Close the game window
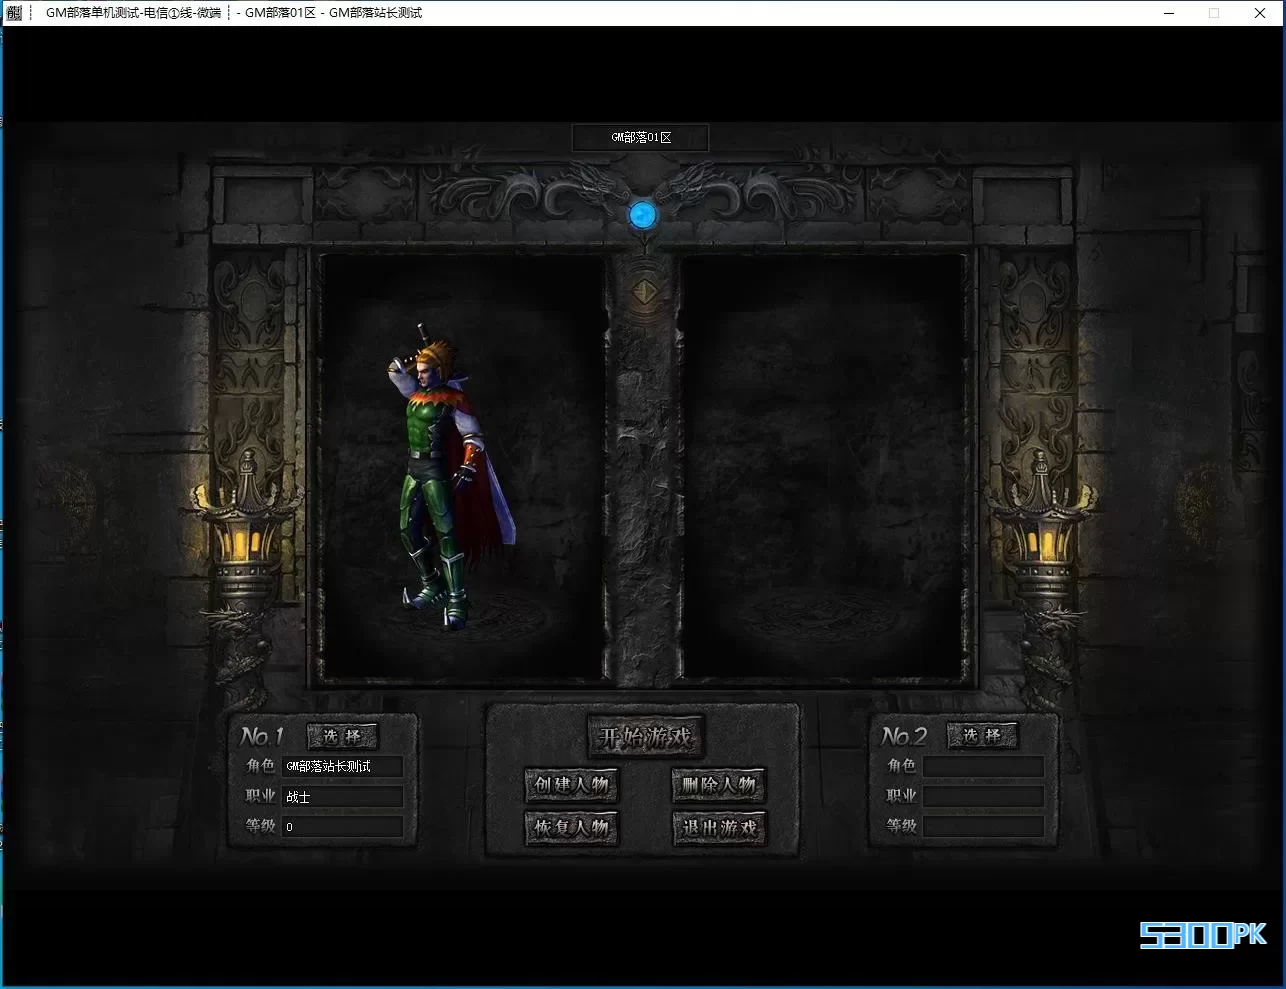Screen dimensions: 1286x989 point(1260,13)
